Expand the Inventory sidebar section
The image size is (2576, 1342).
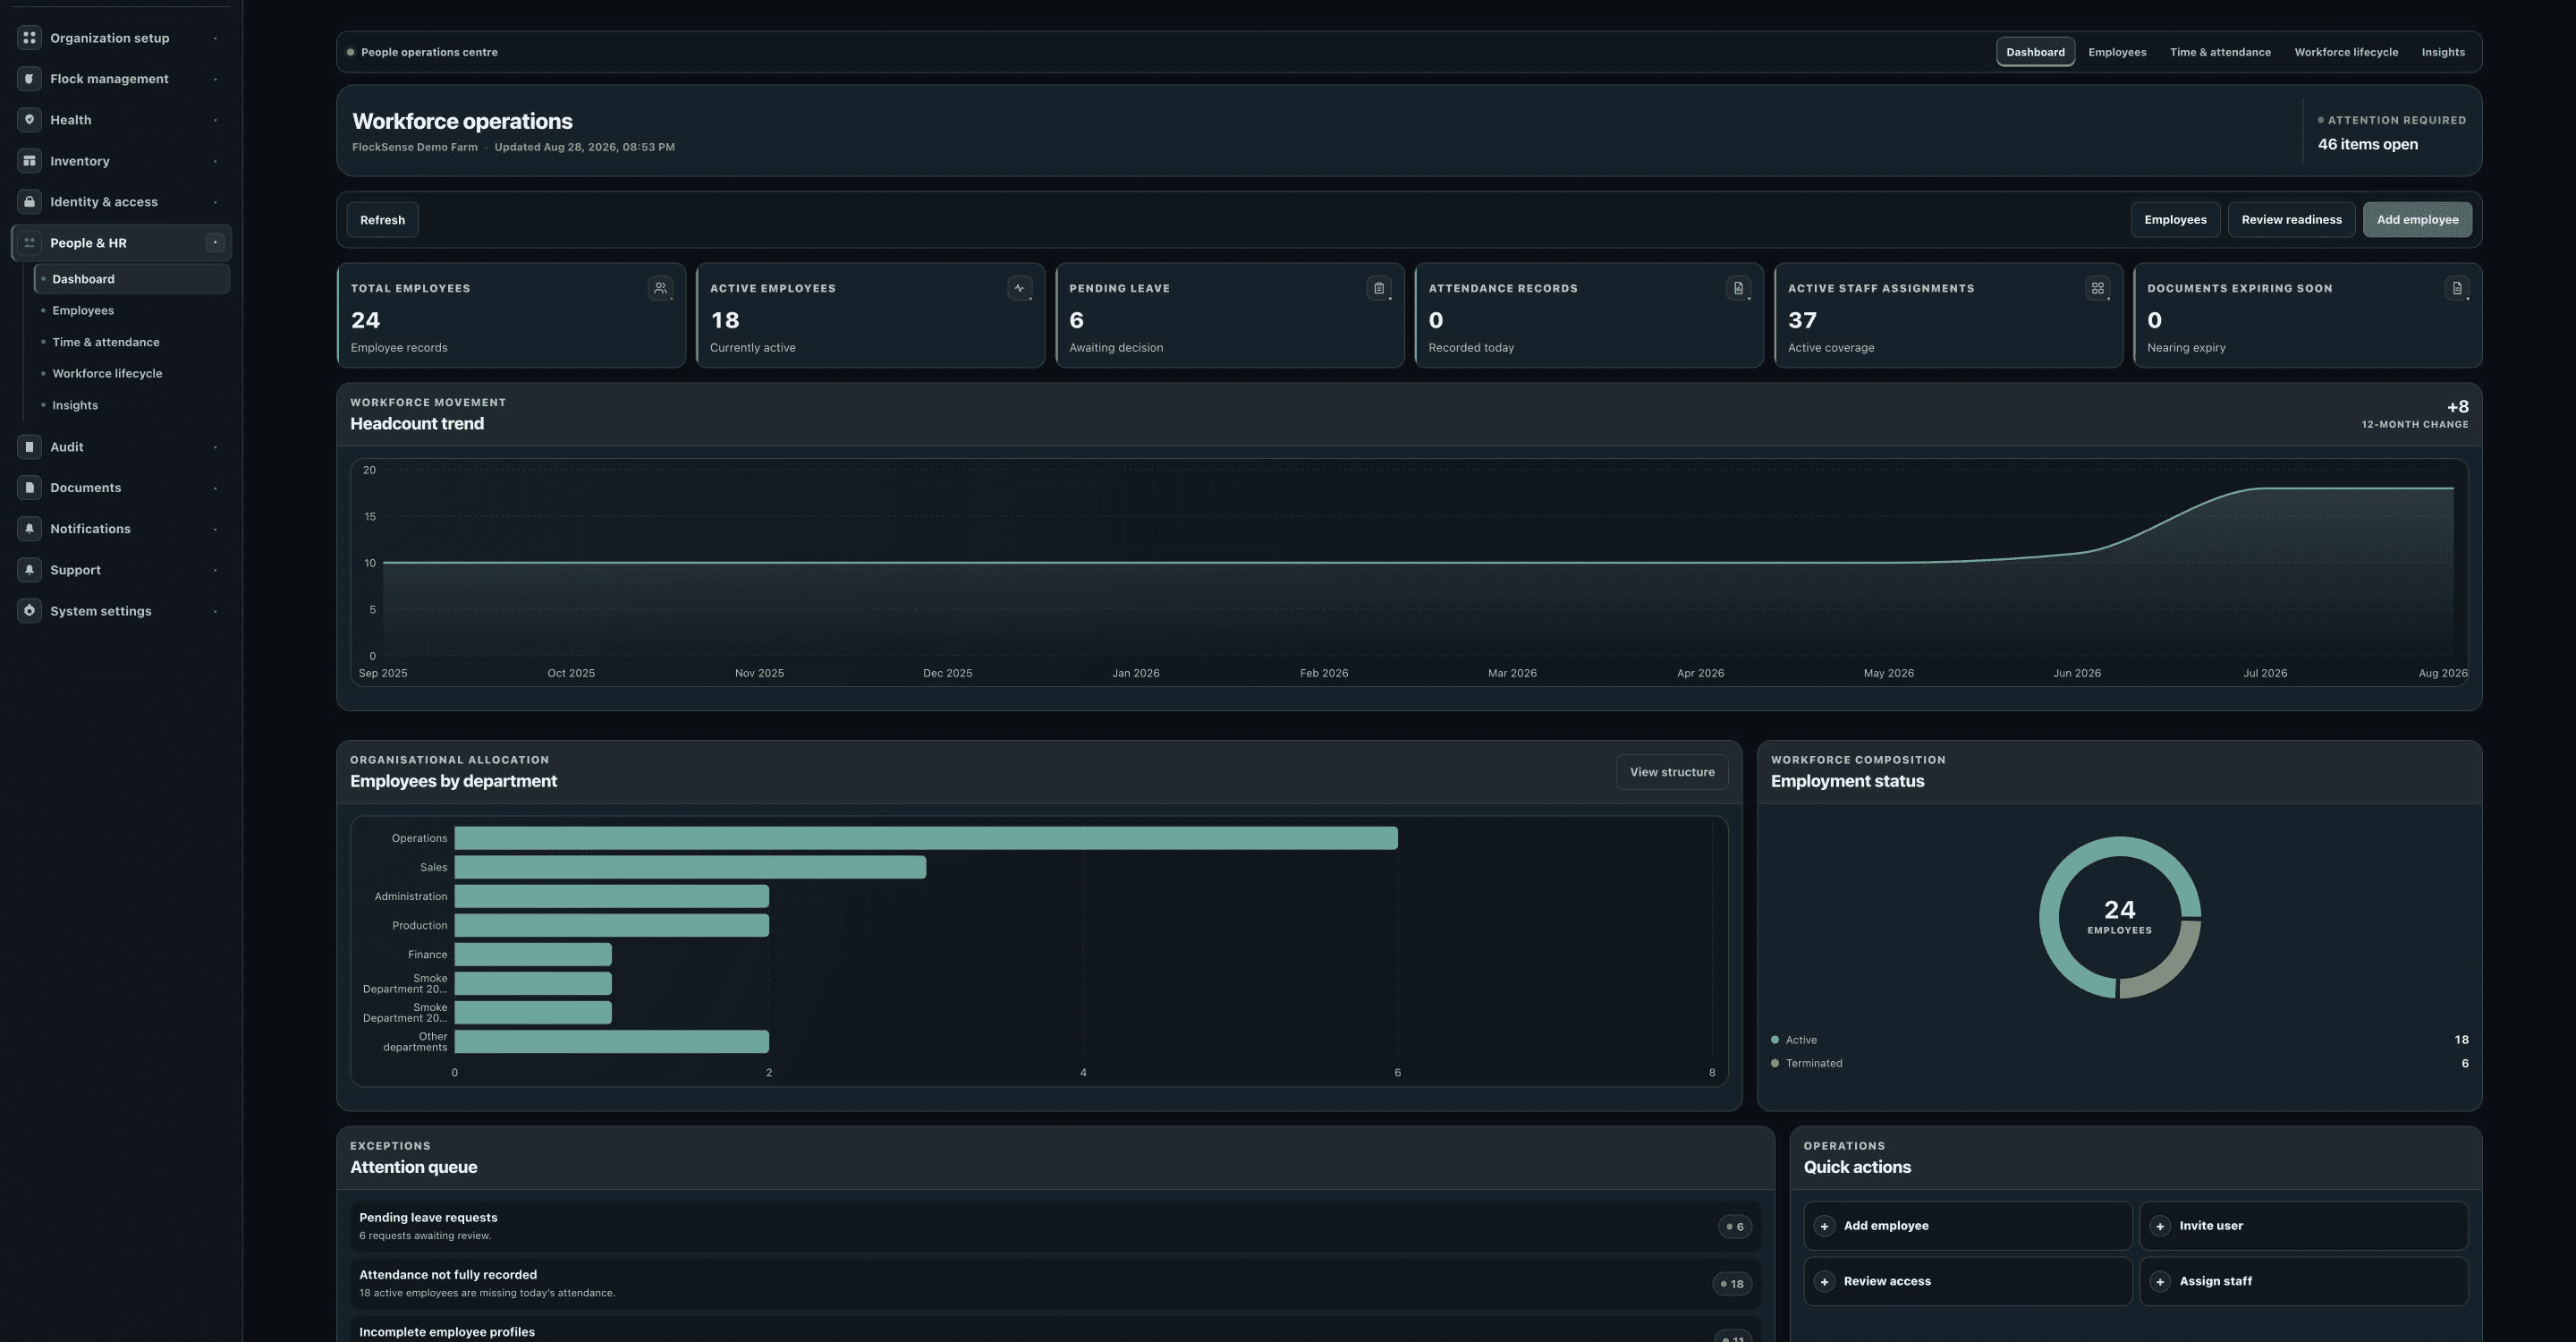(215, 161)
